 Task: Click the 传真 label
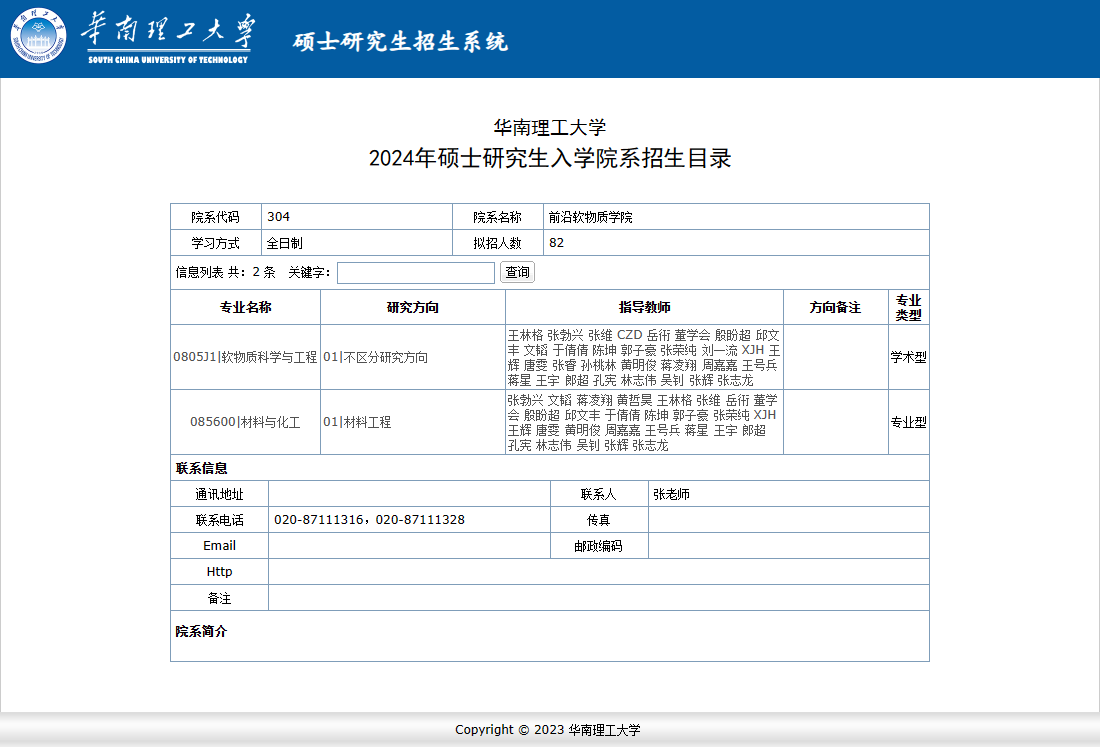599,520
